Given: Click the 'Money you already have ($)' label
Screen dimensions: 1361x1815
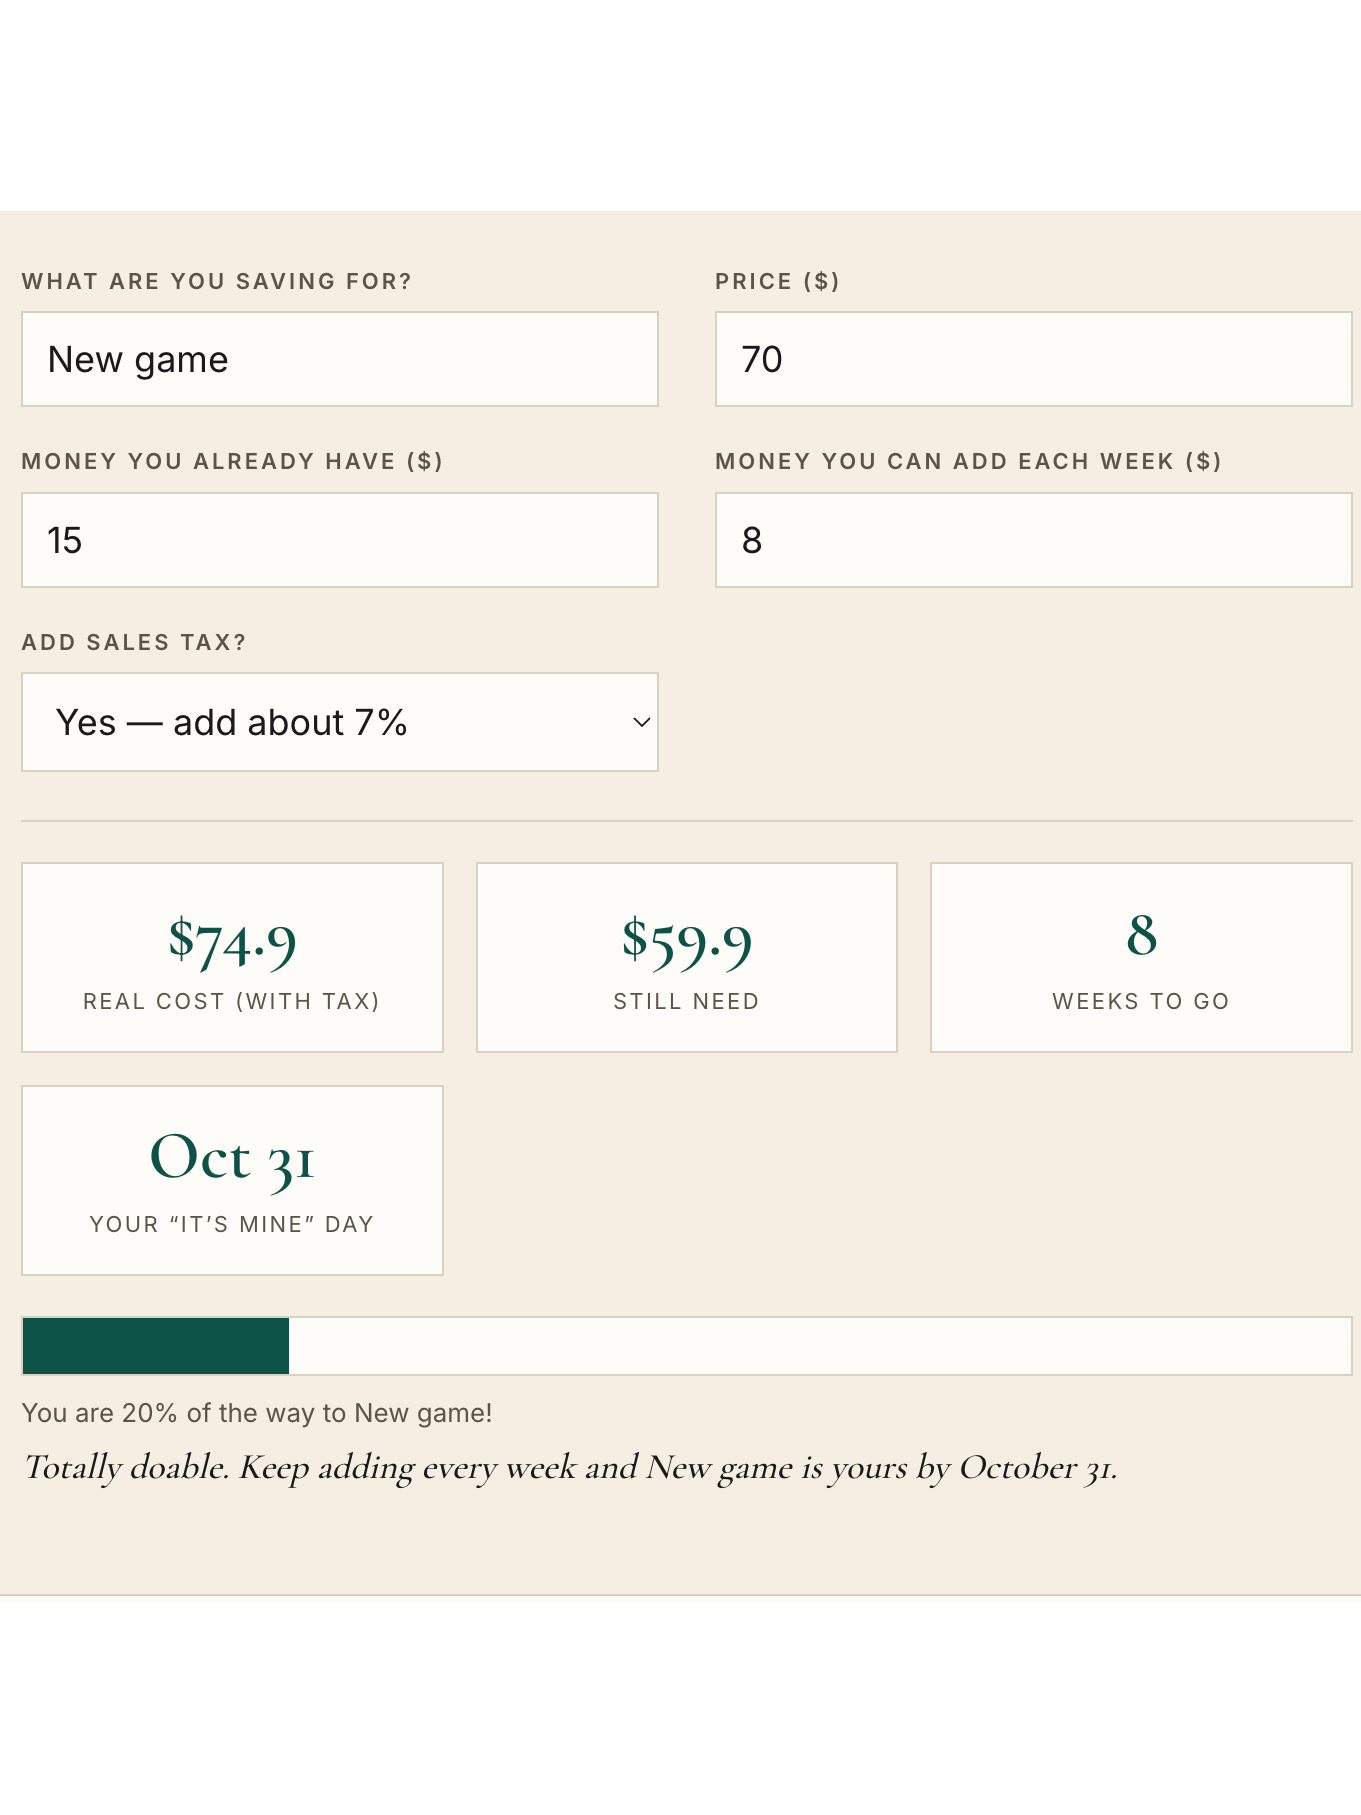Looking at the screenshot, I should pos(232,461).
